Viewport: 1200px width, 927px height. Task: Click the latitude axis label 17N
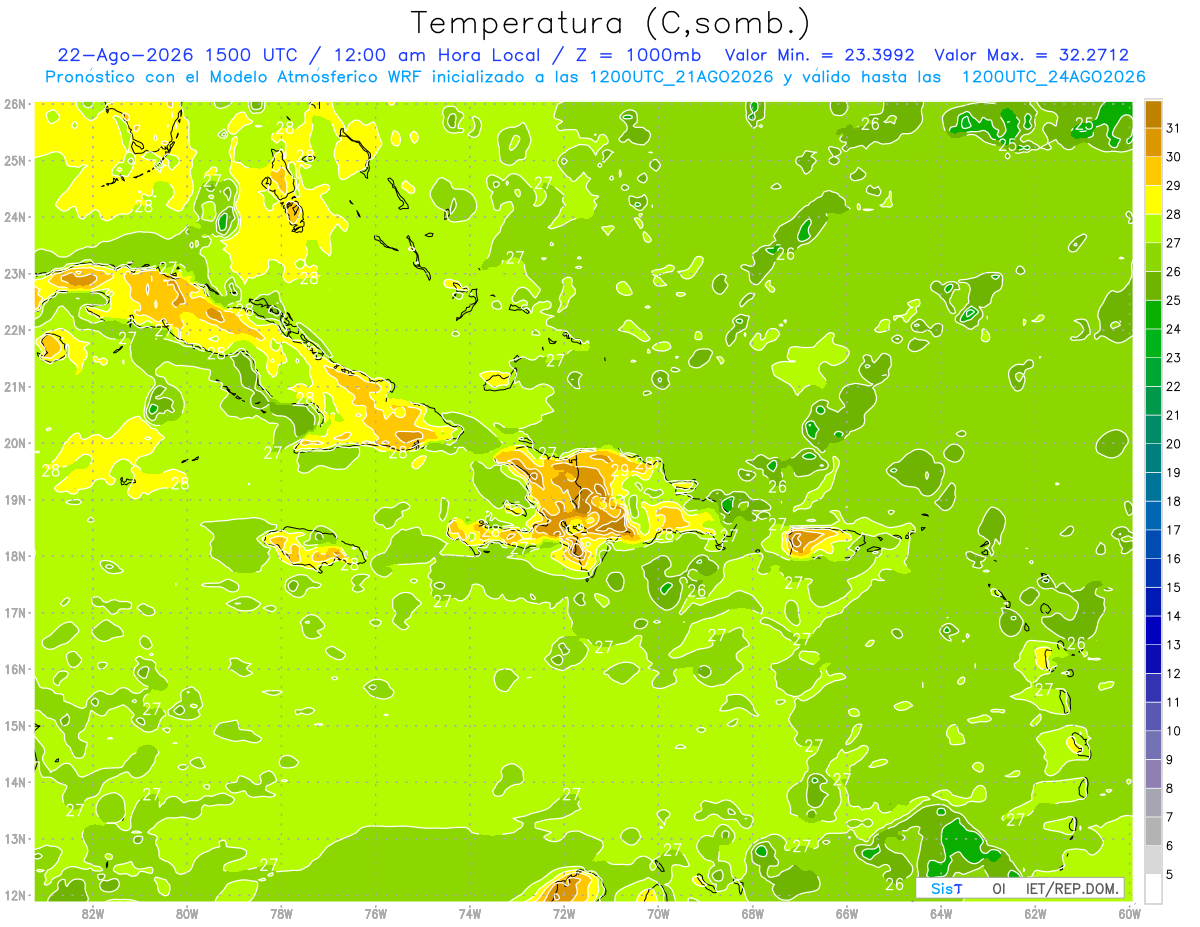click(x=14, y=612)
